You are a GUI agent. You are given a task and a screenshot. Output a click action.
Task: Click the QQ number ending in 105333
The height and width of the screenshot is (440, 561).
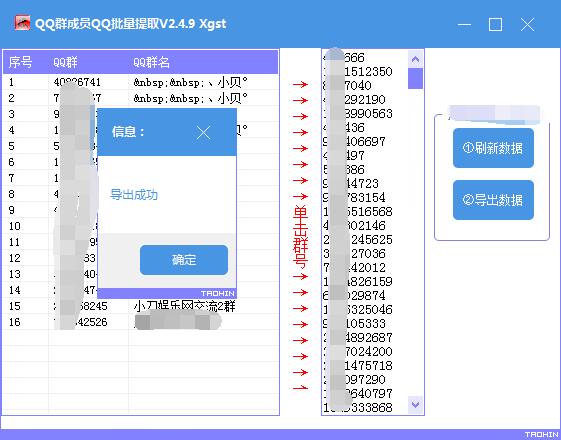354,323
